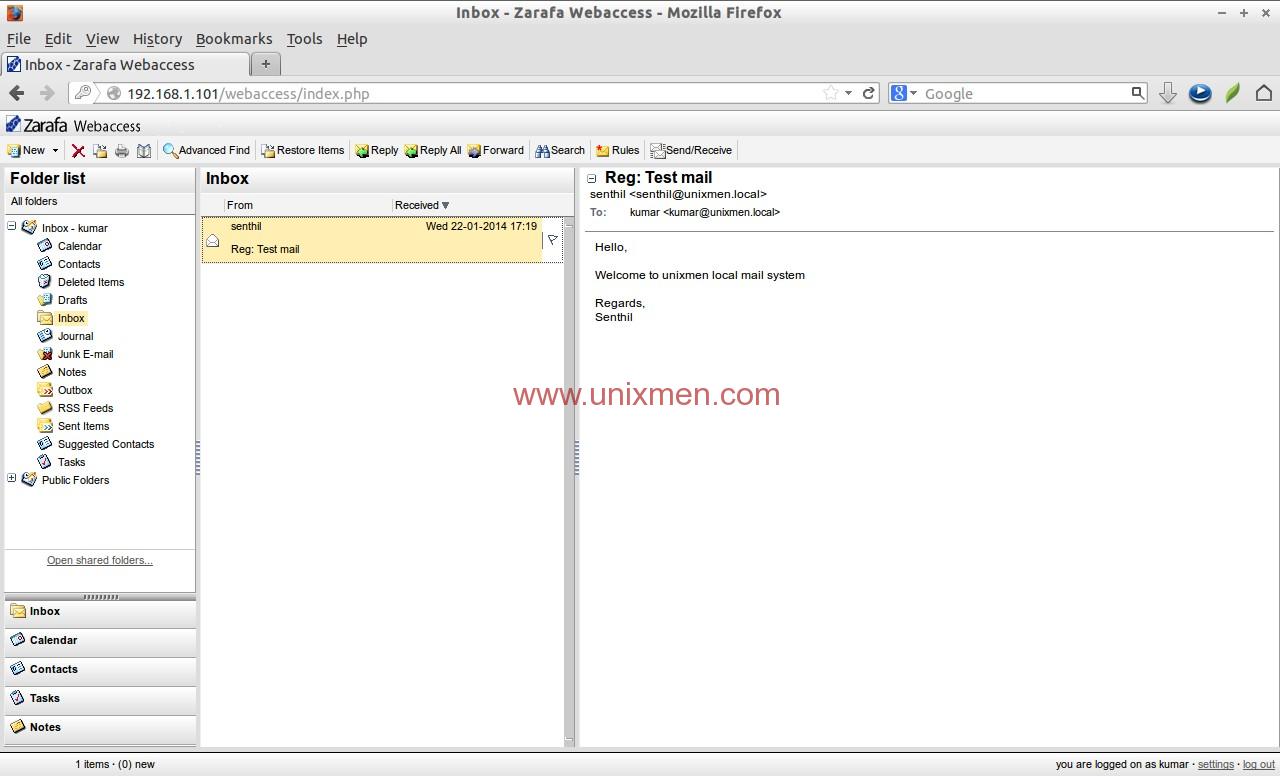1280x776 pixels.
Task: Open Rules from the toolbar
Action: pyautogui.click(x=617, y=150)
